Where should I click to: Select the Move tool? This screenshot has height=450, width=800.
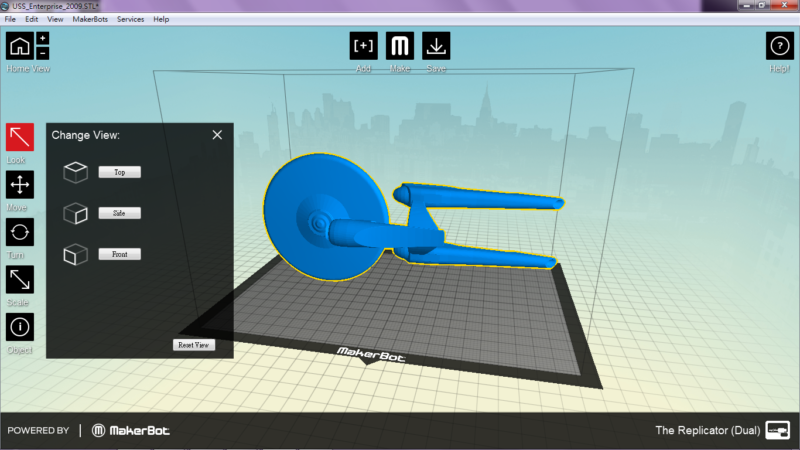pyautogui.click(x=20, y=184)
